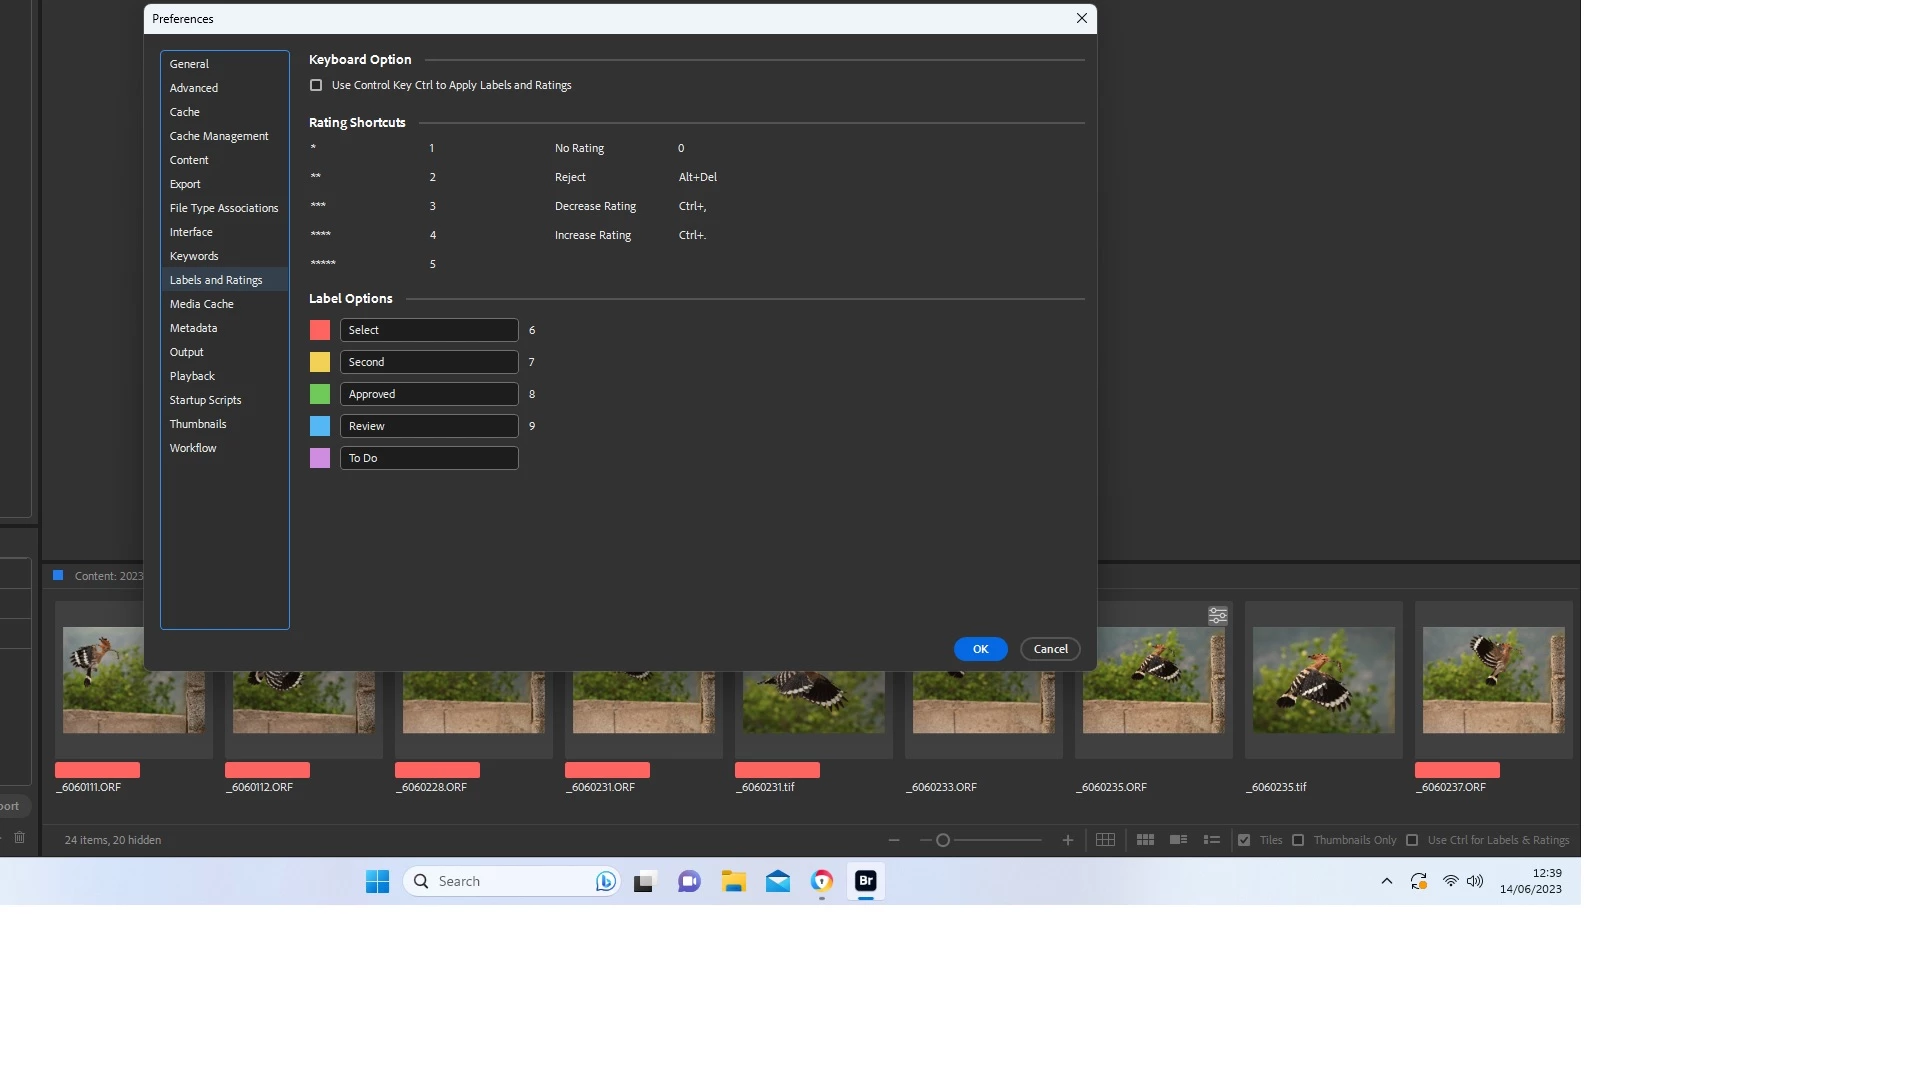Click the grid lock icon

[1105, 840]
